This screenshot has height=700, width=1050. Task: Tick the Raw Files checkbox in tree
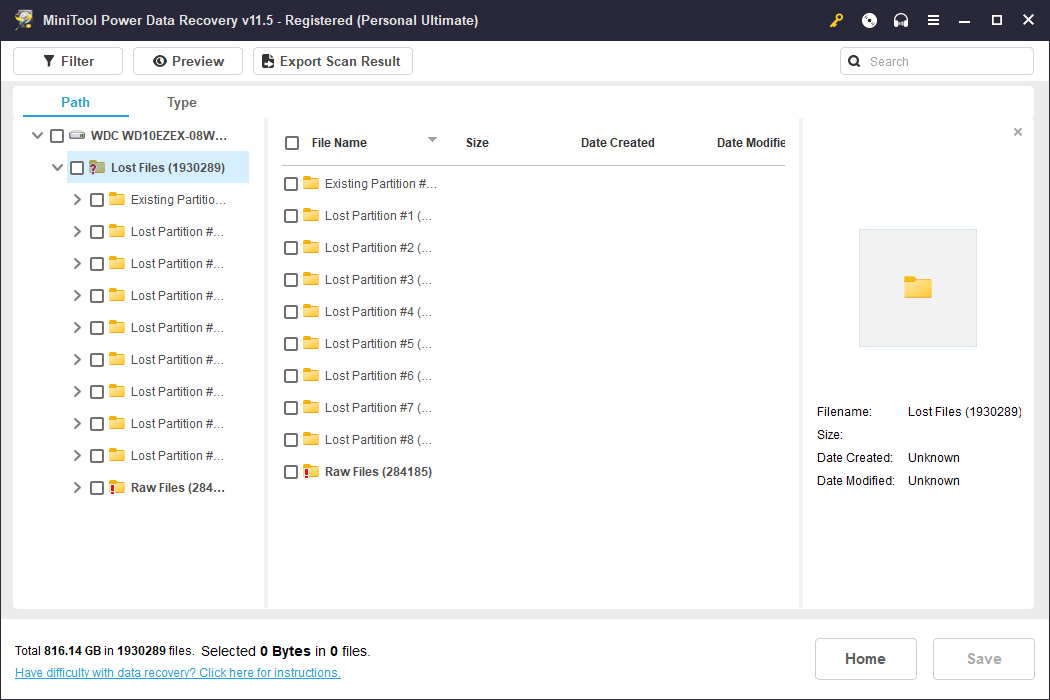click(x=97, y=488)
